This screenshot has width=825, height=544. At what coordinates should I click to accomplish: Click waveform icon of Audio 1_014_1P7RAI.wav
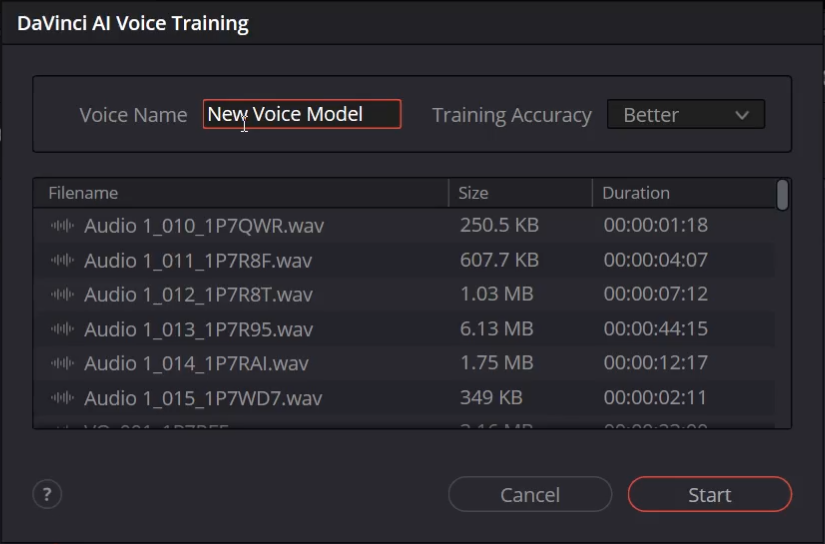[62, 363]
